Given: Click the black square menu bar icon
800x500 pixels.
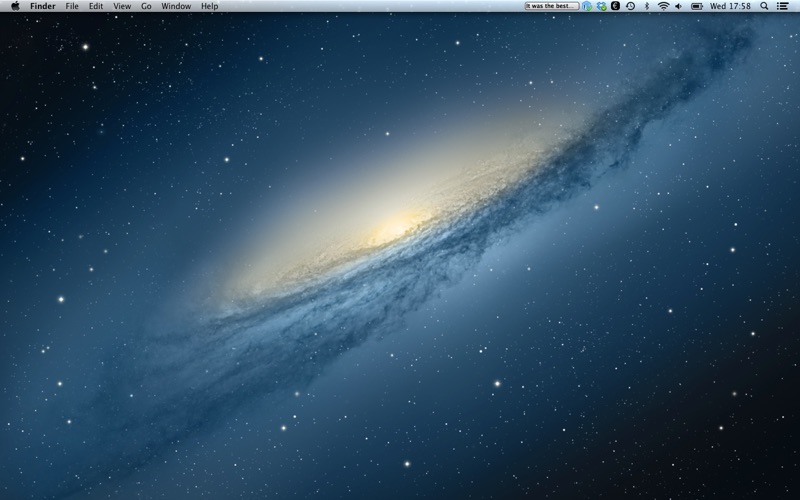Looking at the screenshot, I should (615, 6).
